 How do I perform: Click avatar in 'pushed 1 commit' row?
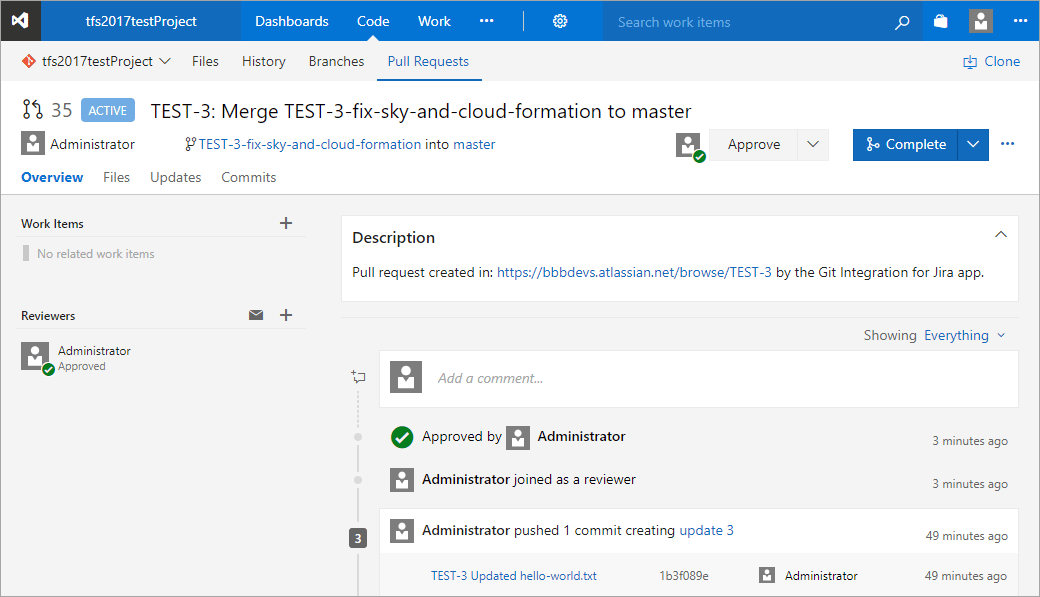coord(402,531)
